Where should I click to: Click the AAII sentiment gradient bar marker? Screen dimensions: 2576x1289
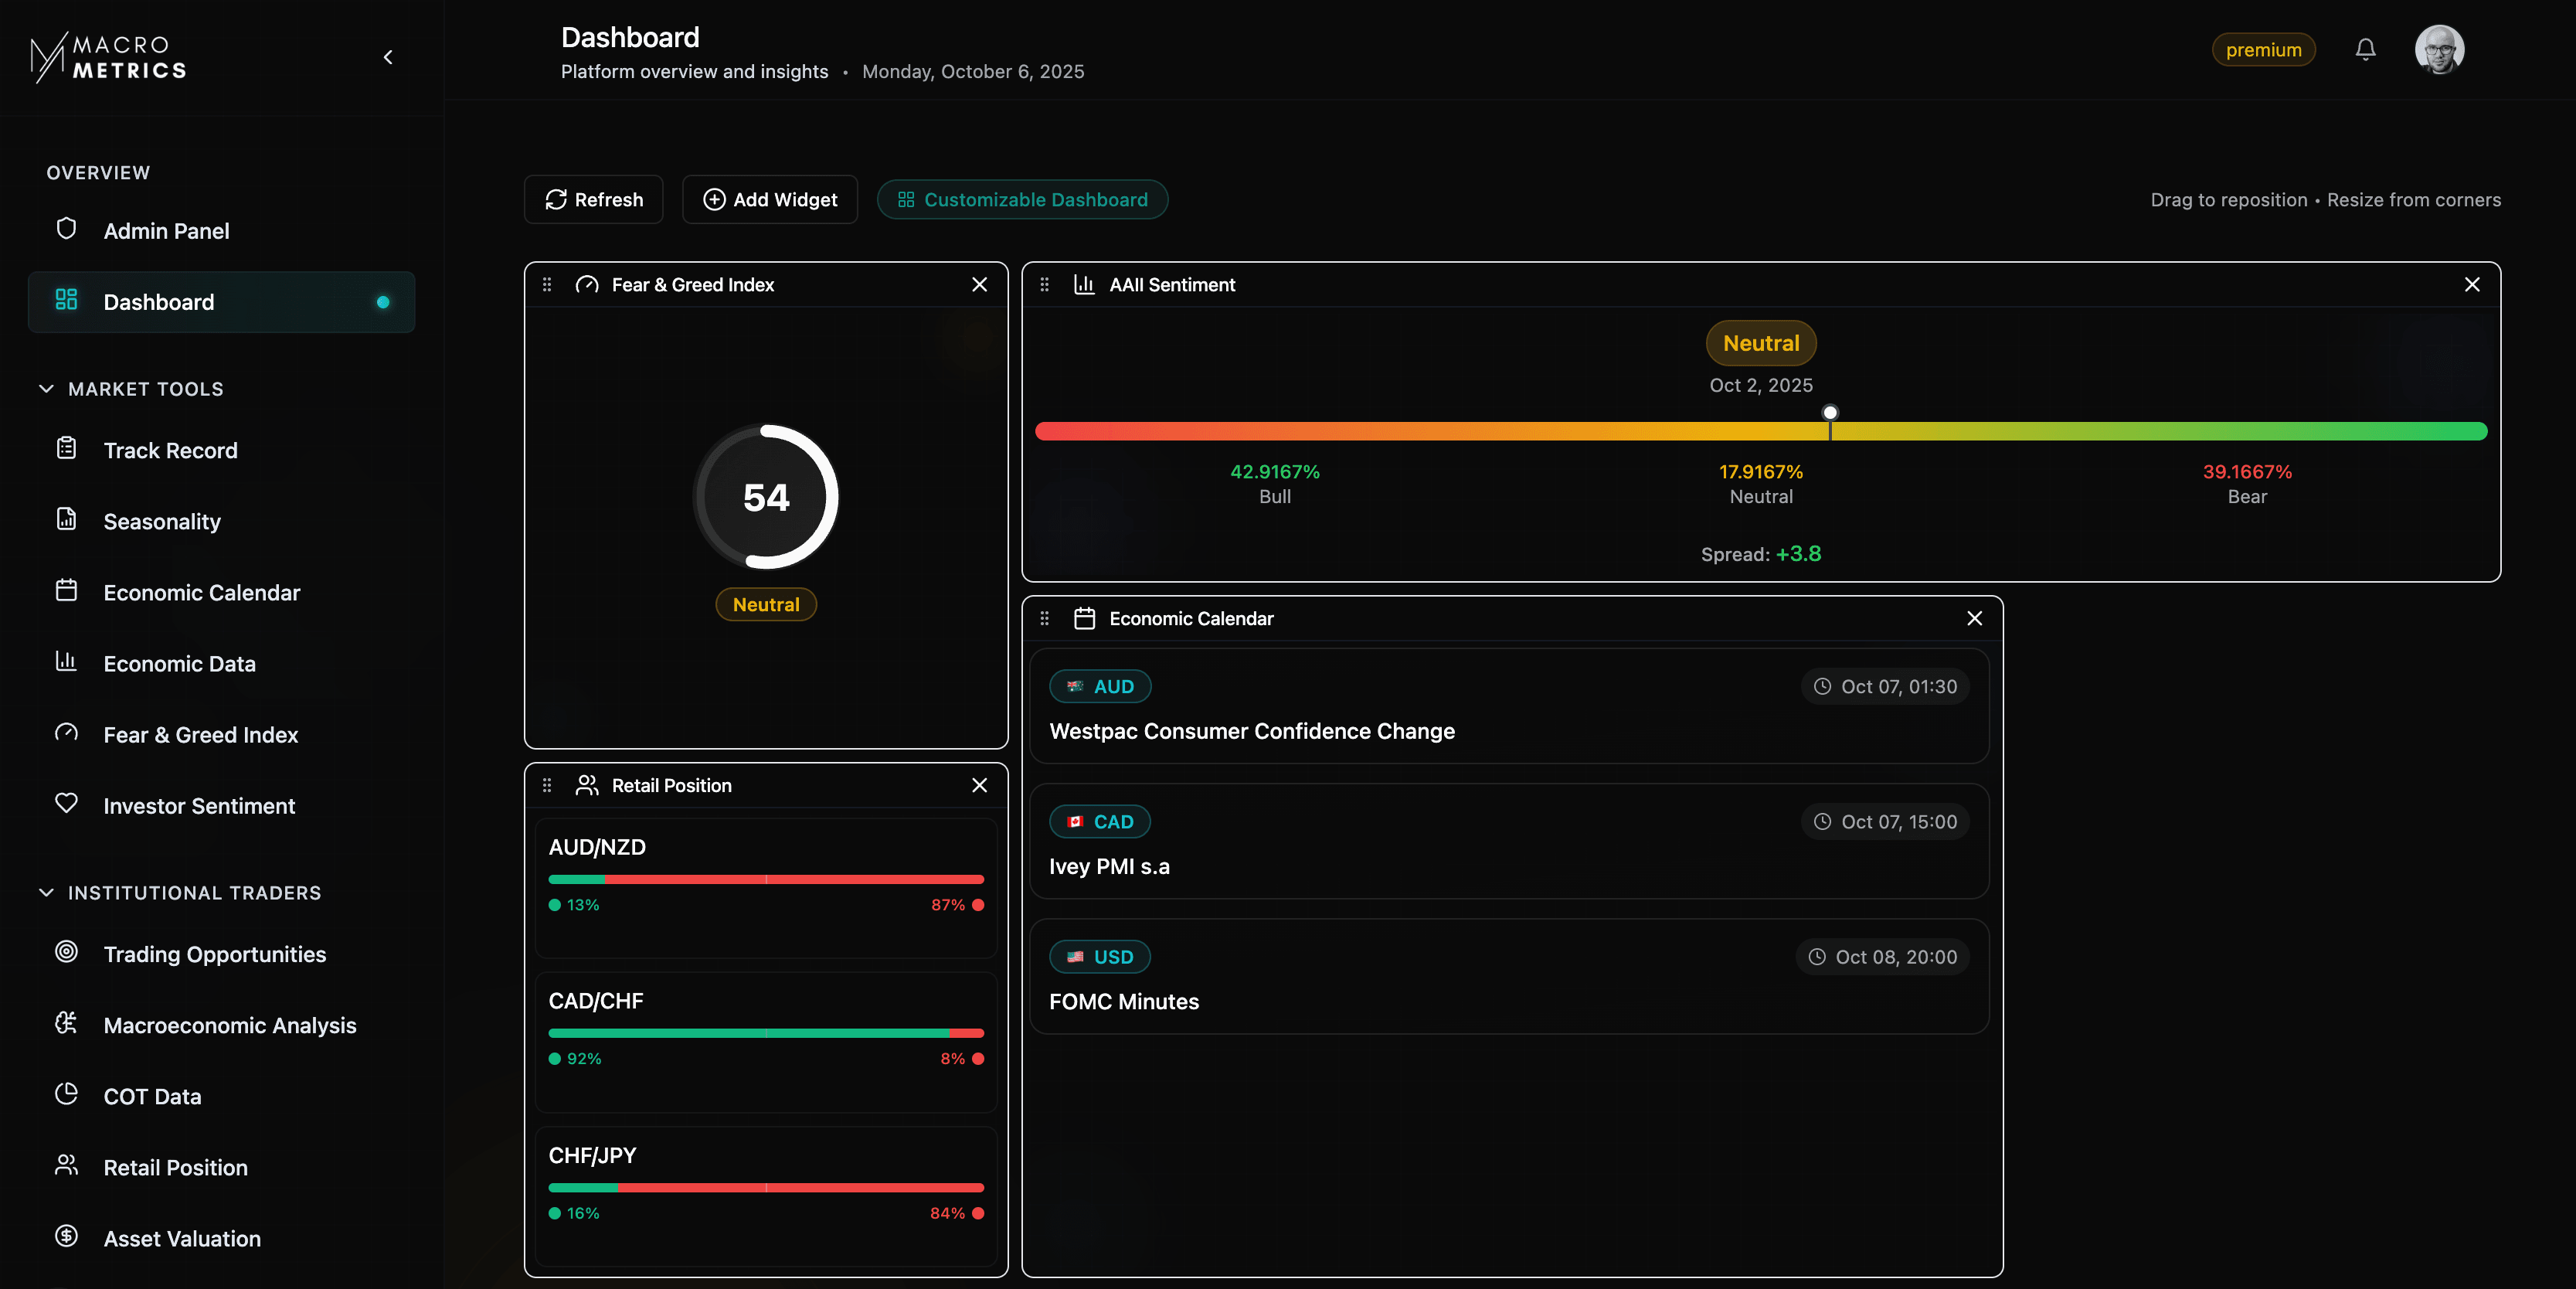point(1829,413)
